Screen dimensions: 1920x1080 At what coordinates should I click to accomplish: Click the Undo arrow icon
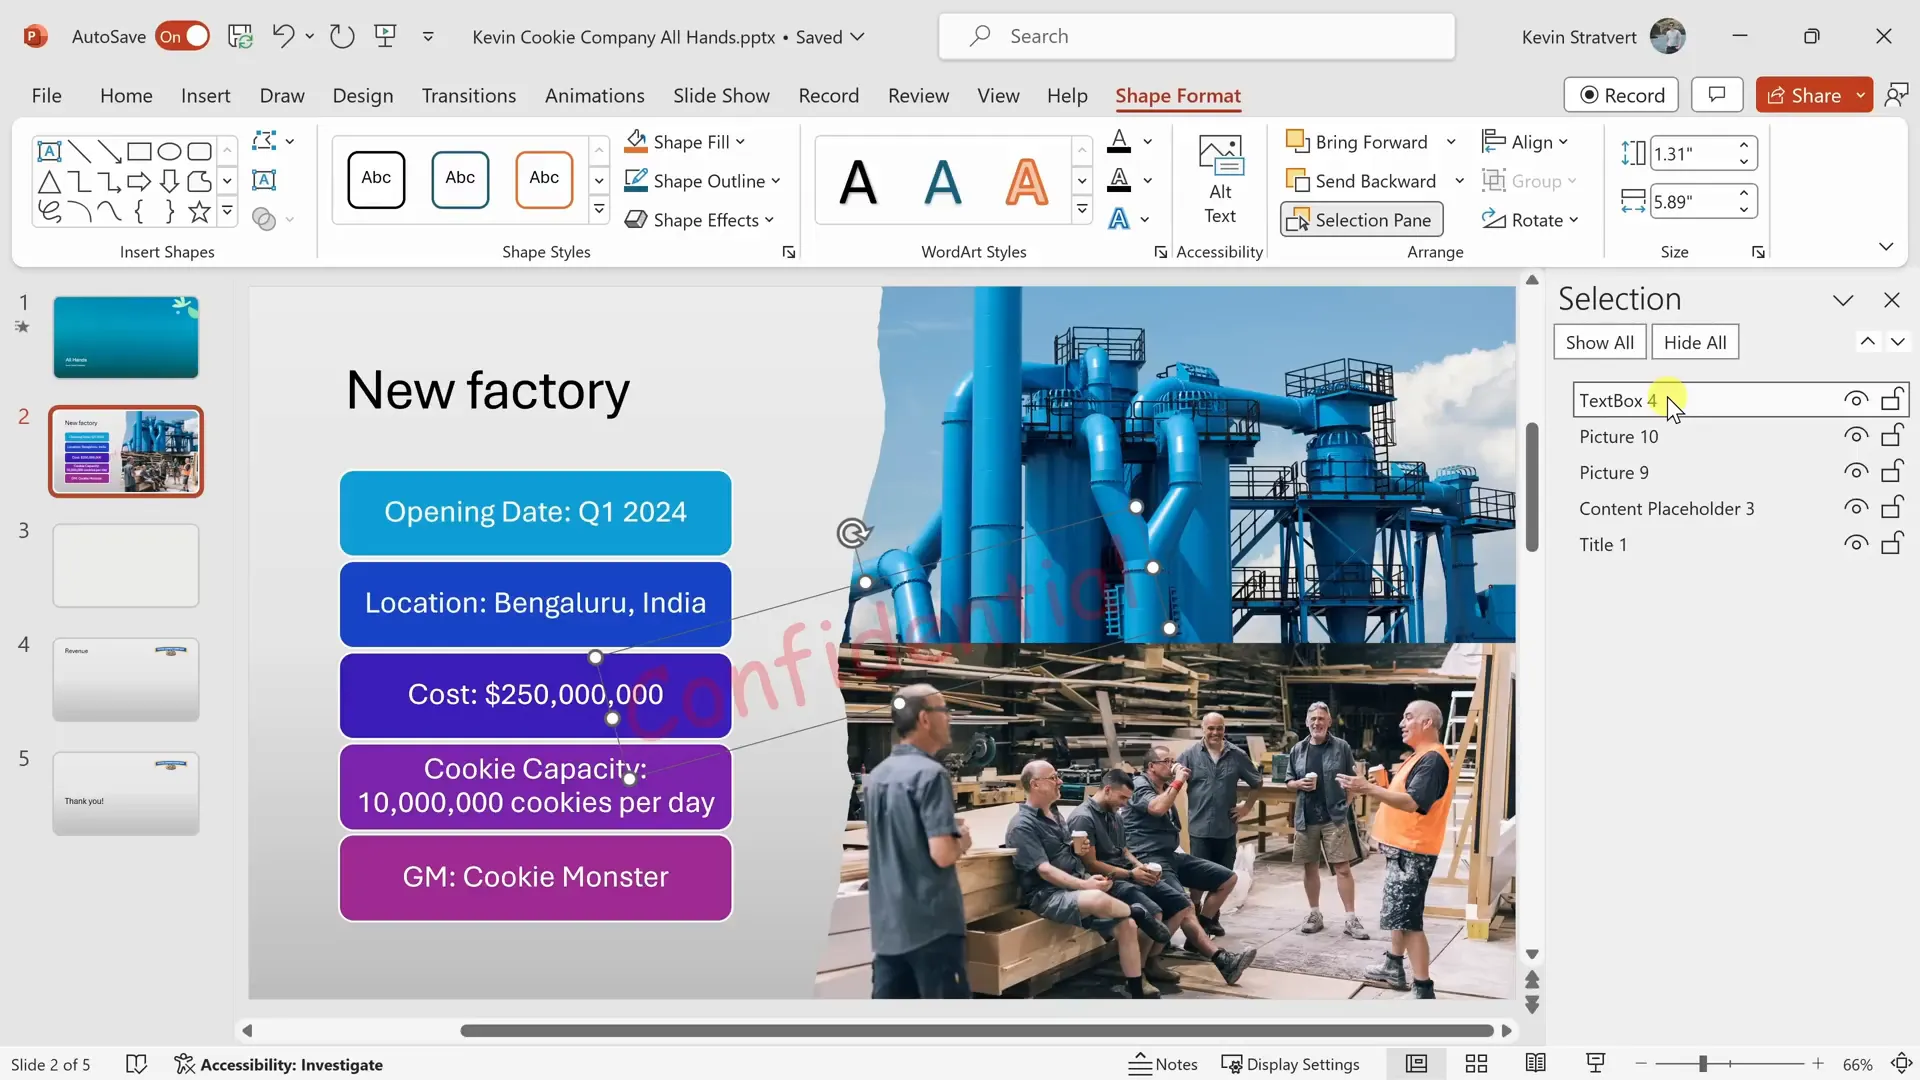[283, 37]
